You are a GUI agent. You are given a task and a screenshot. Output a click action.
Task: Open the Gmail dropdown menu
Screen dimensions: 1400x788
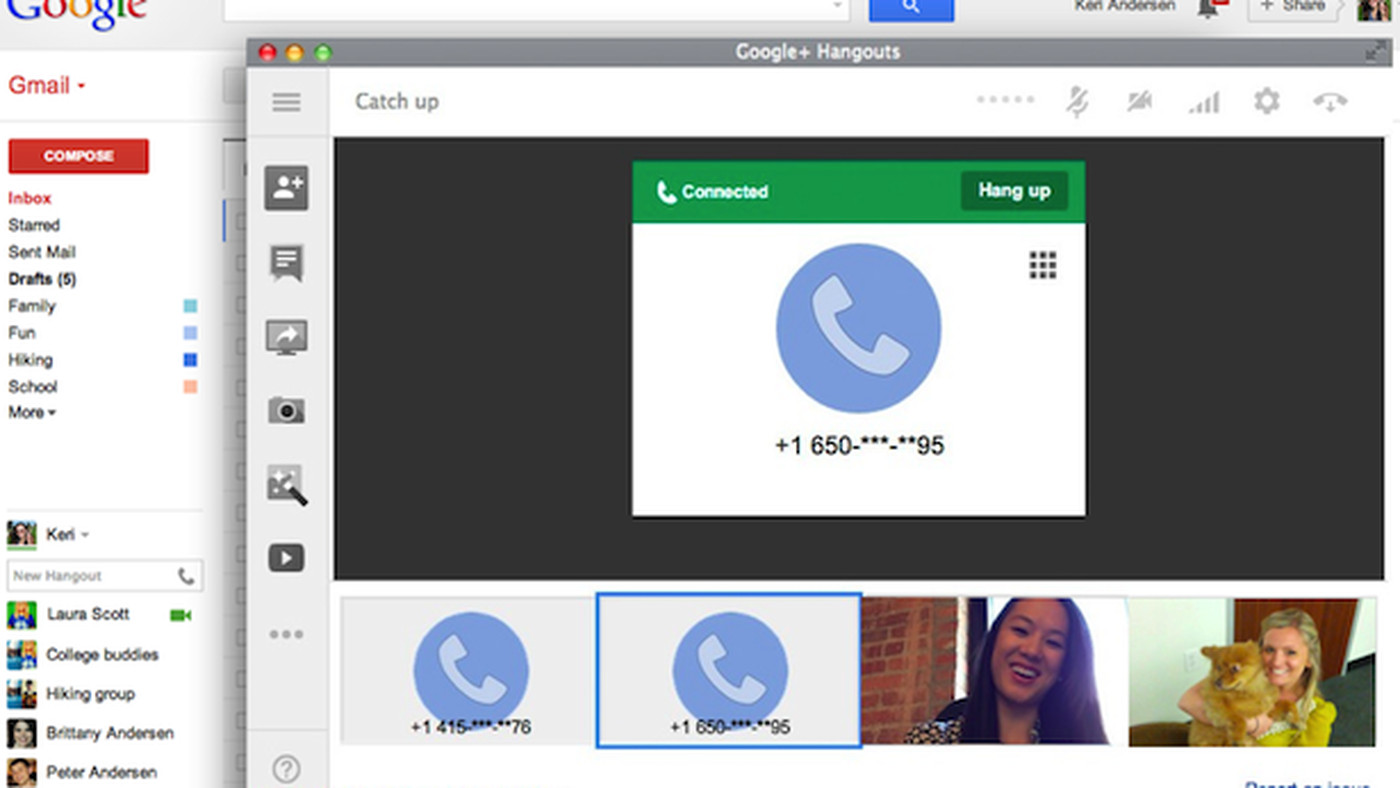[47, 86]
